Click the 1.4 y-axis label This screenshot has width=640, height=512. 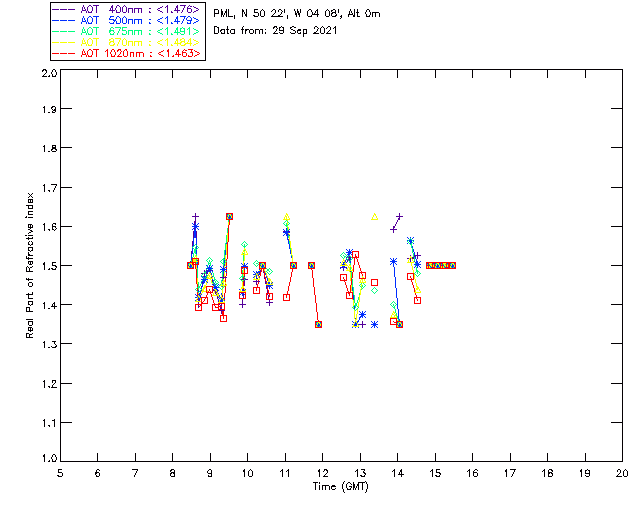pyautogui.click(x=49, y=305)
